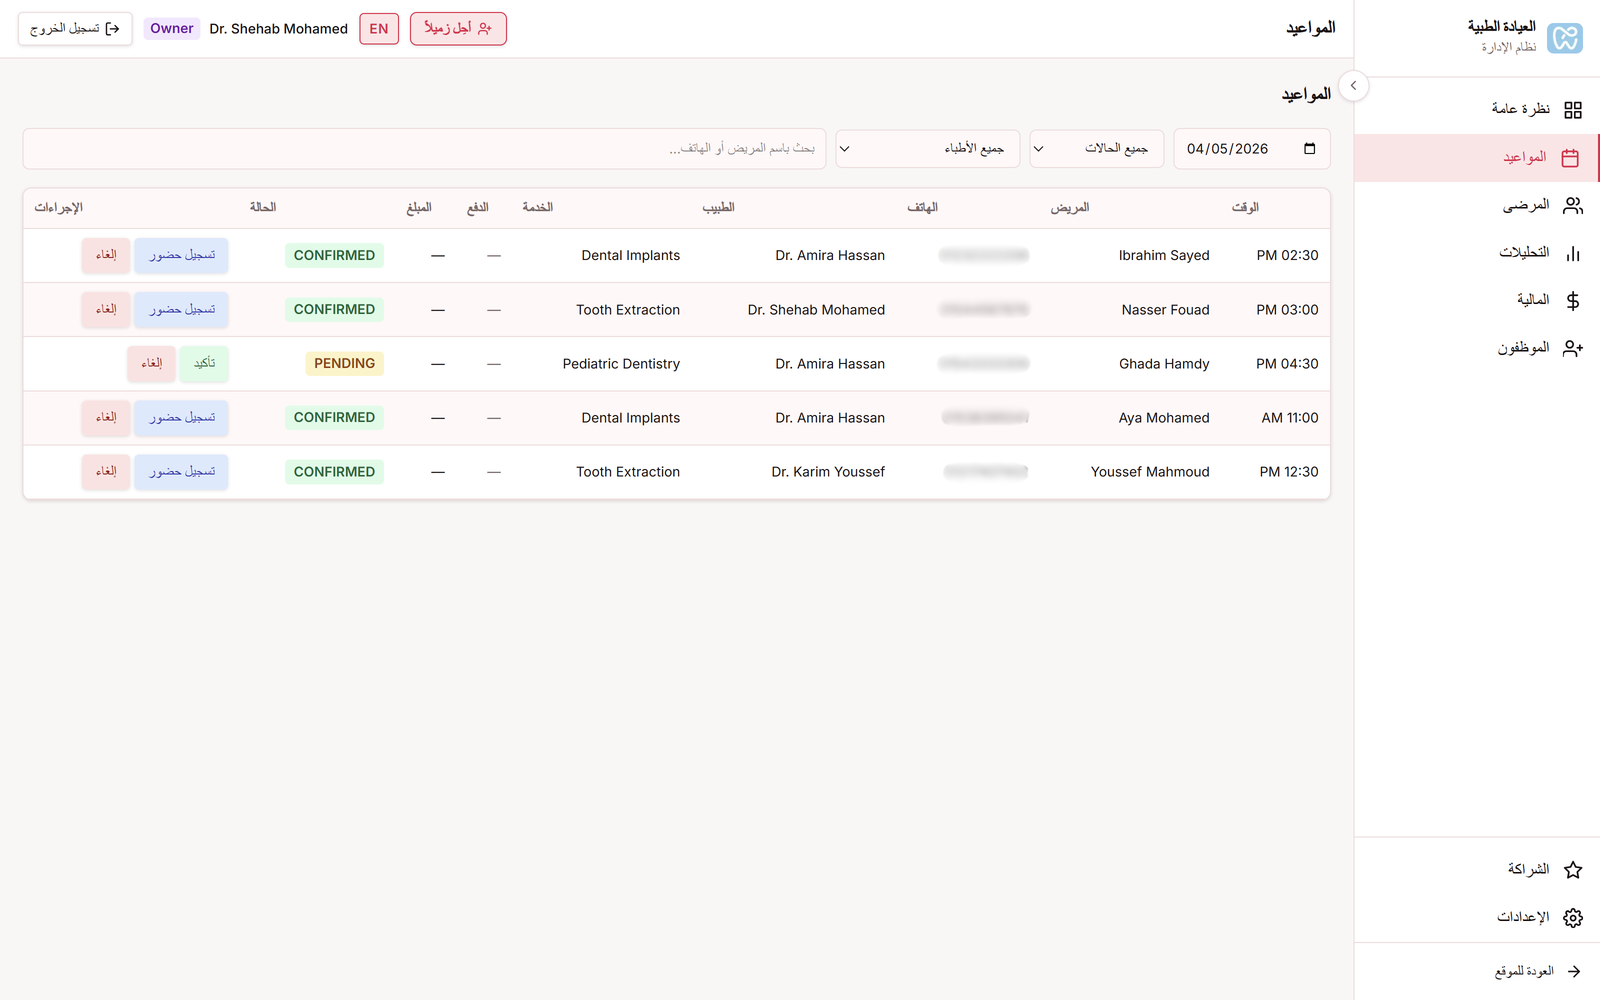The width and height of the screenshot is (1600, 1000).
Task: Collapse the sidebar with chevron button
Action: pyautogui.click(x=1353, y=86)
